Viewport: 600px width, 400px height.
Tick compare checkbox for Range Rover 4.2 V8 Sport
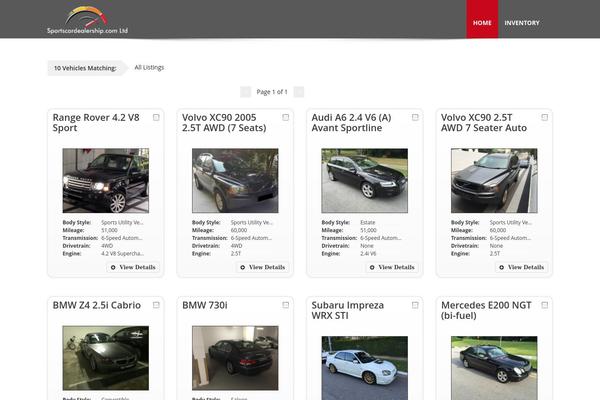(x=156, y=118)
